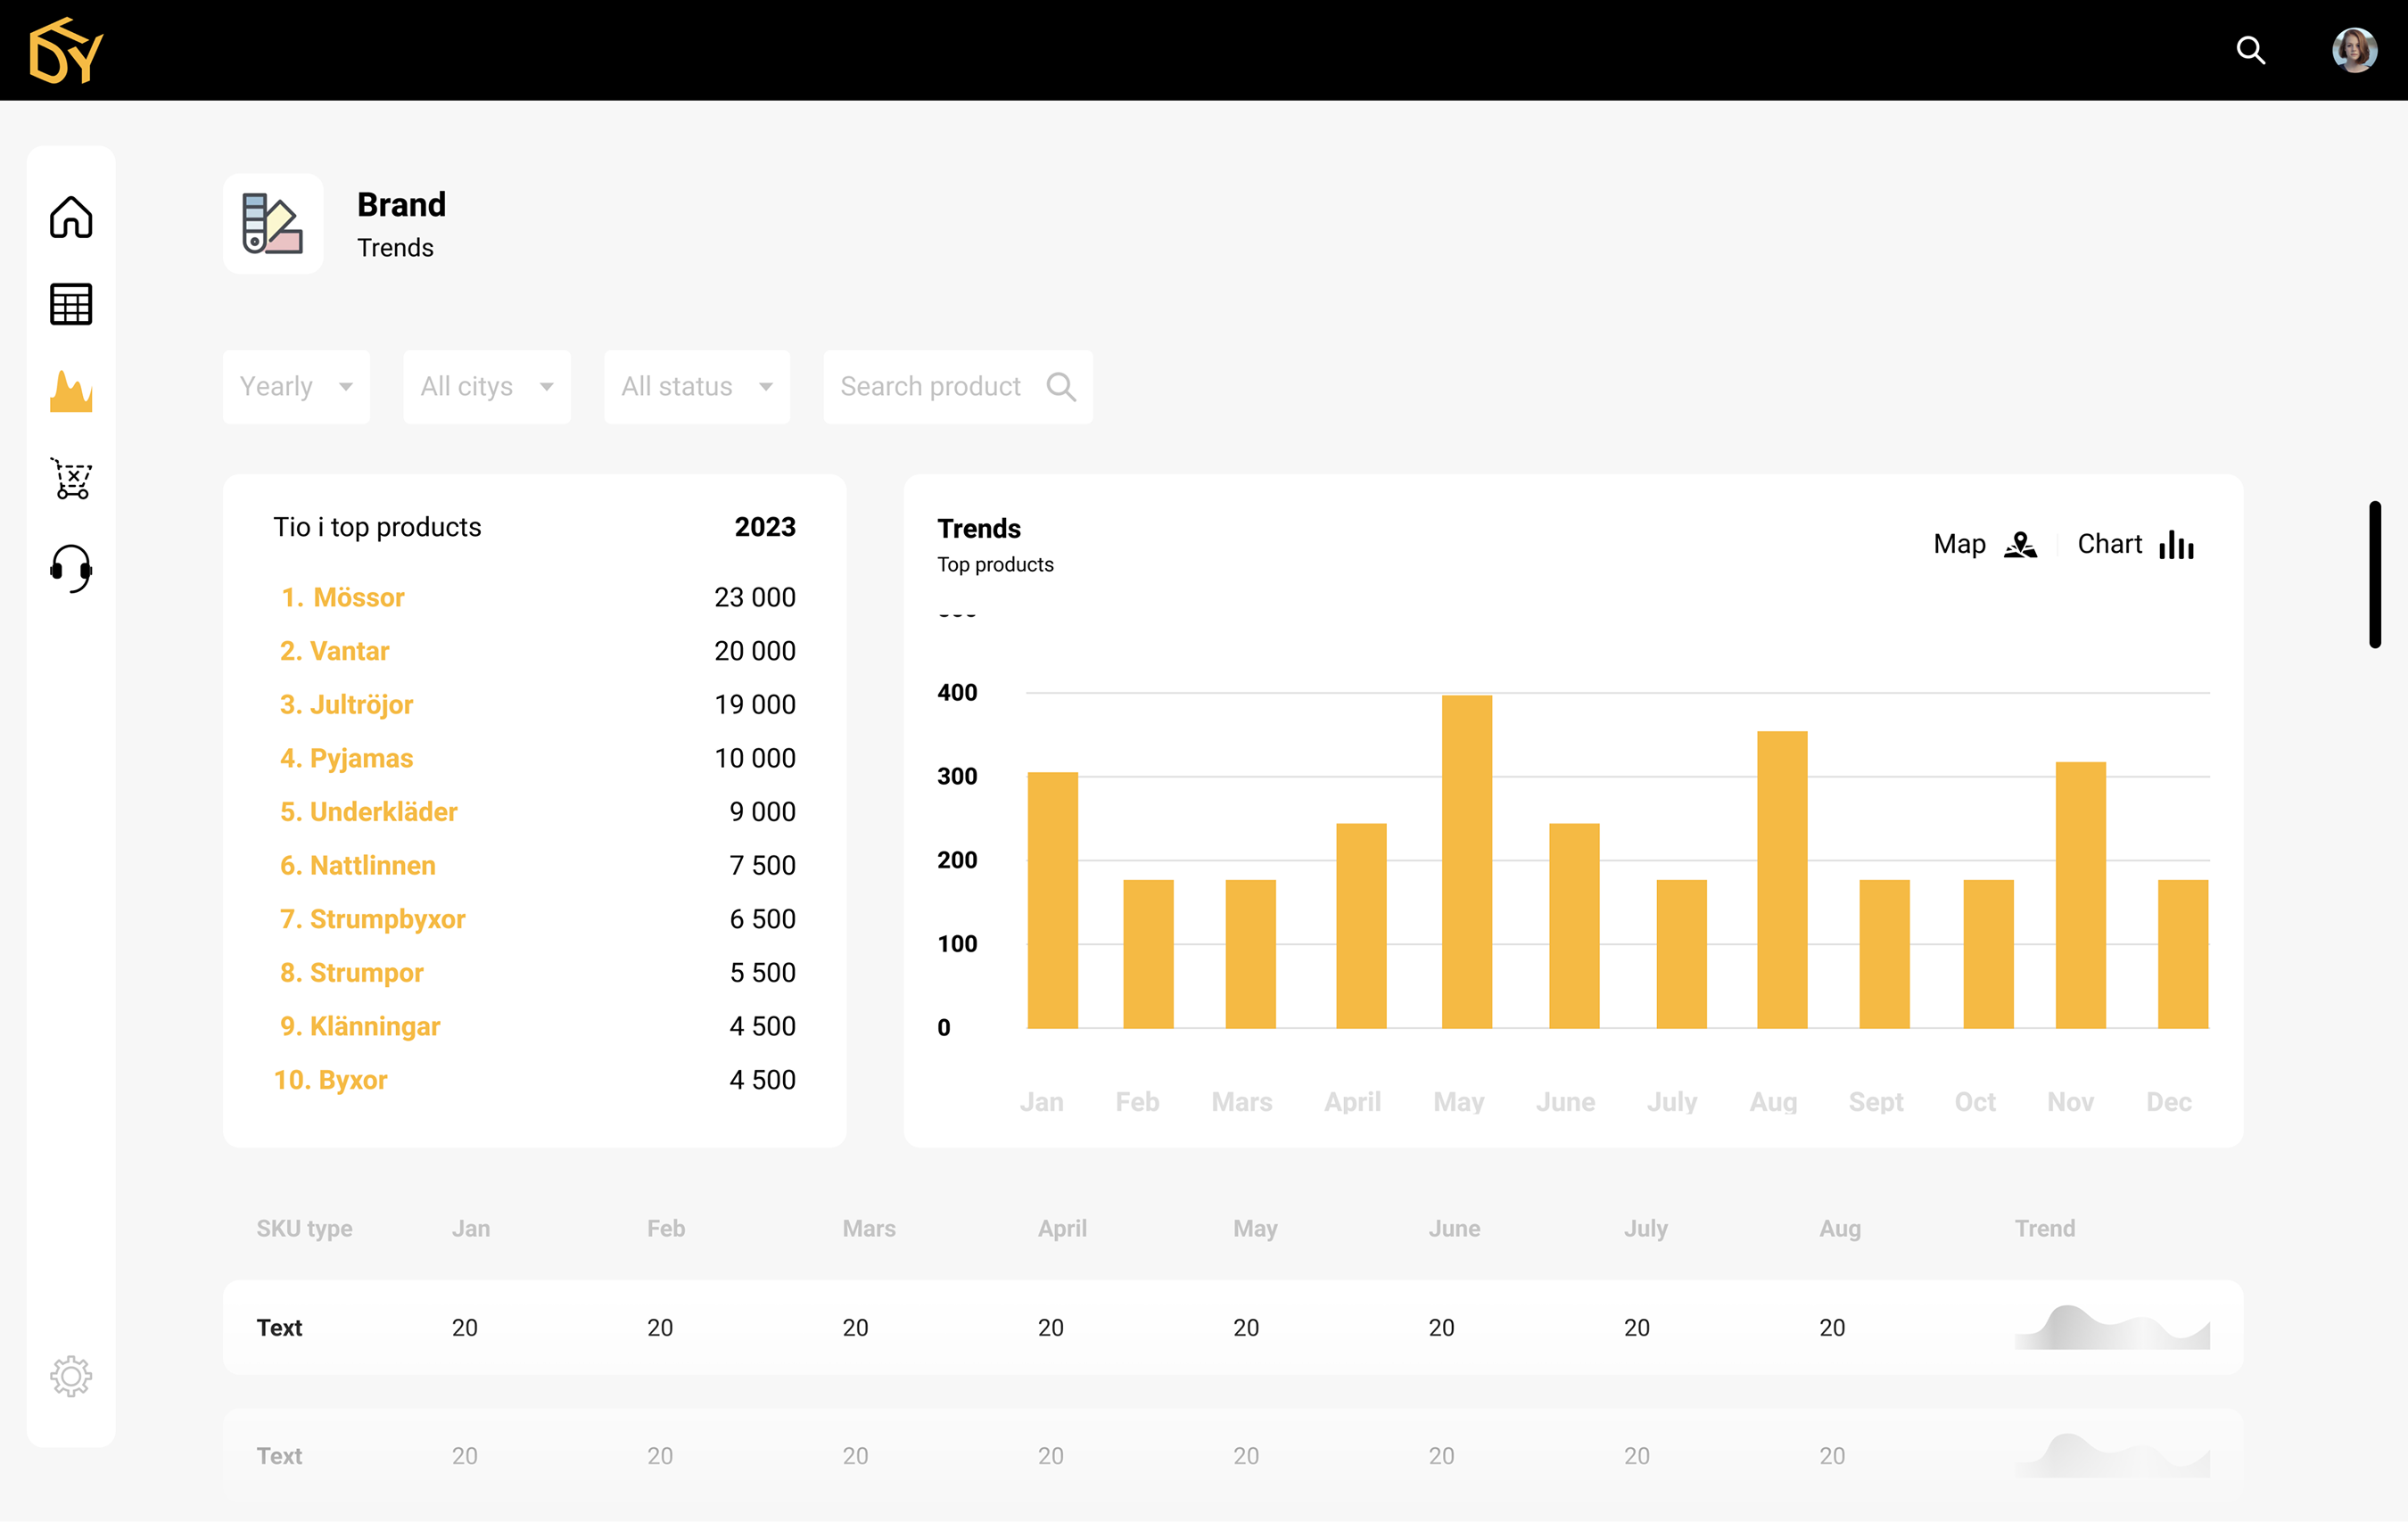Screen dimensions: 2408x1522
Task: Open the home icon in sidebar
Action: click(71, 217)
